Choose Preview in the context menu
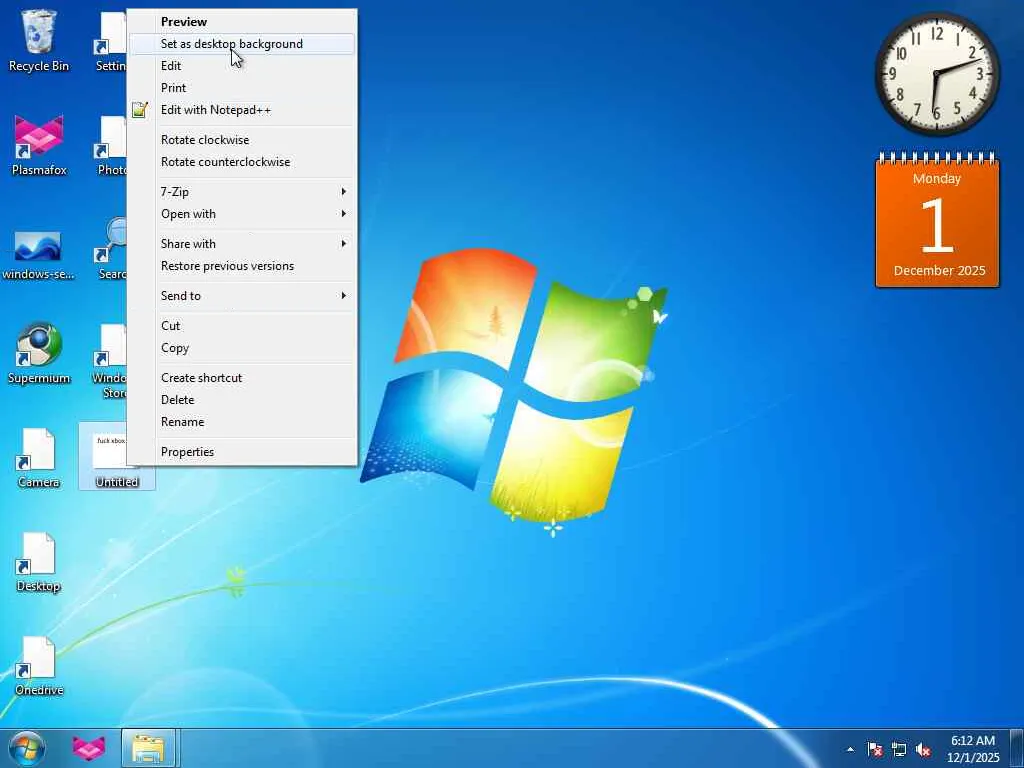1024x768 pixels. [242, 22]
